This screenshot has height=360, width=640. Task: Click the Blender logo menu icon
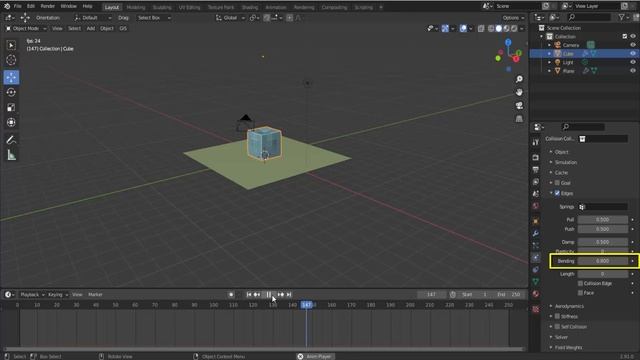click(7, 6)
